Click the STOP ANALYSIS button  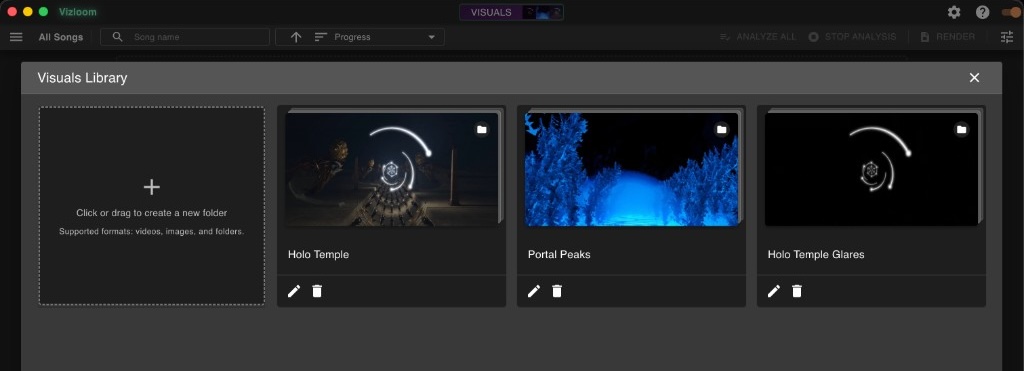coord(852,37)
